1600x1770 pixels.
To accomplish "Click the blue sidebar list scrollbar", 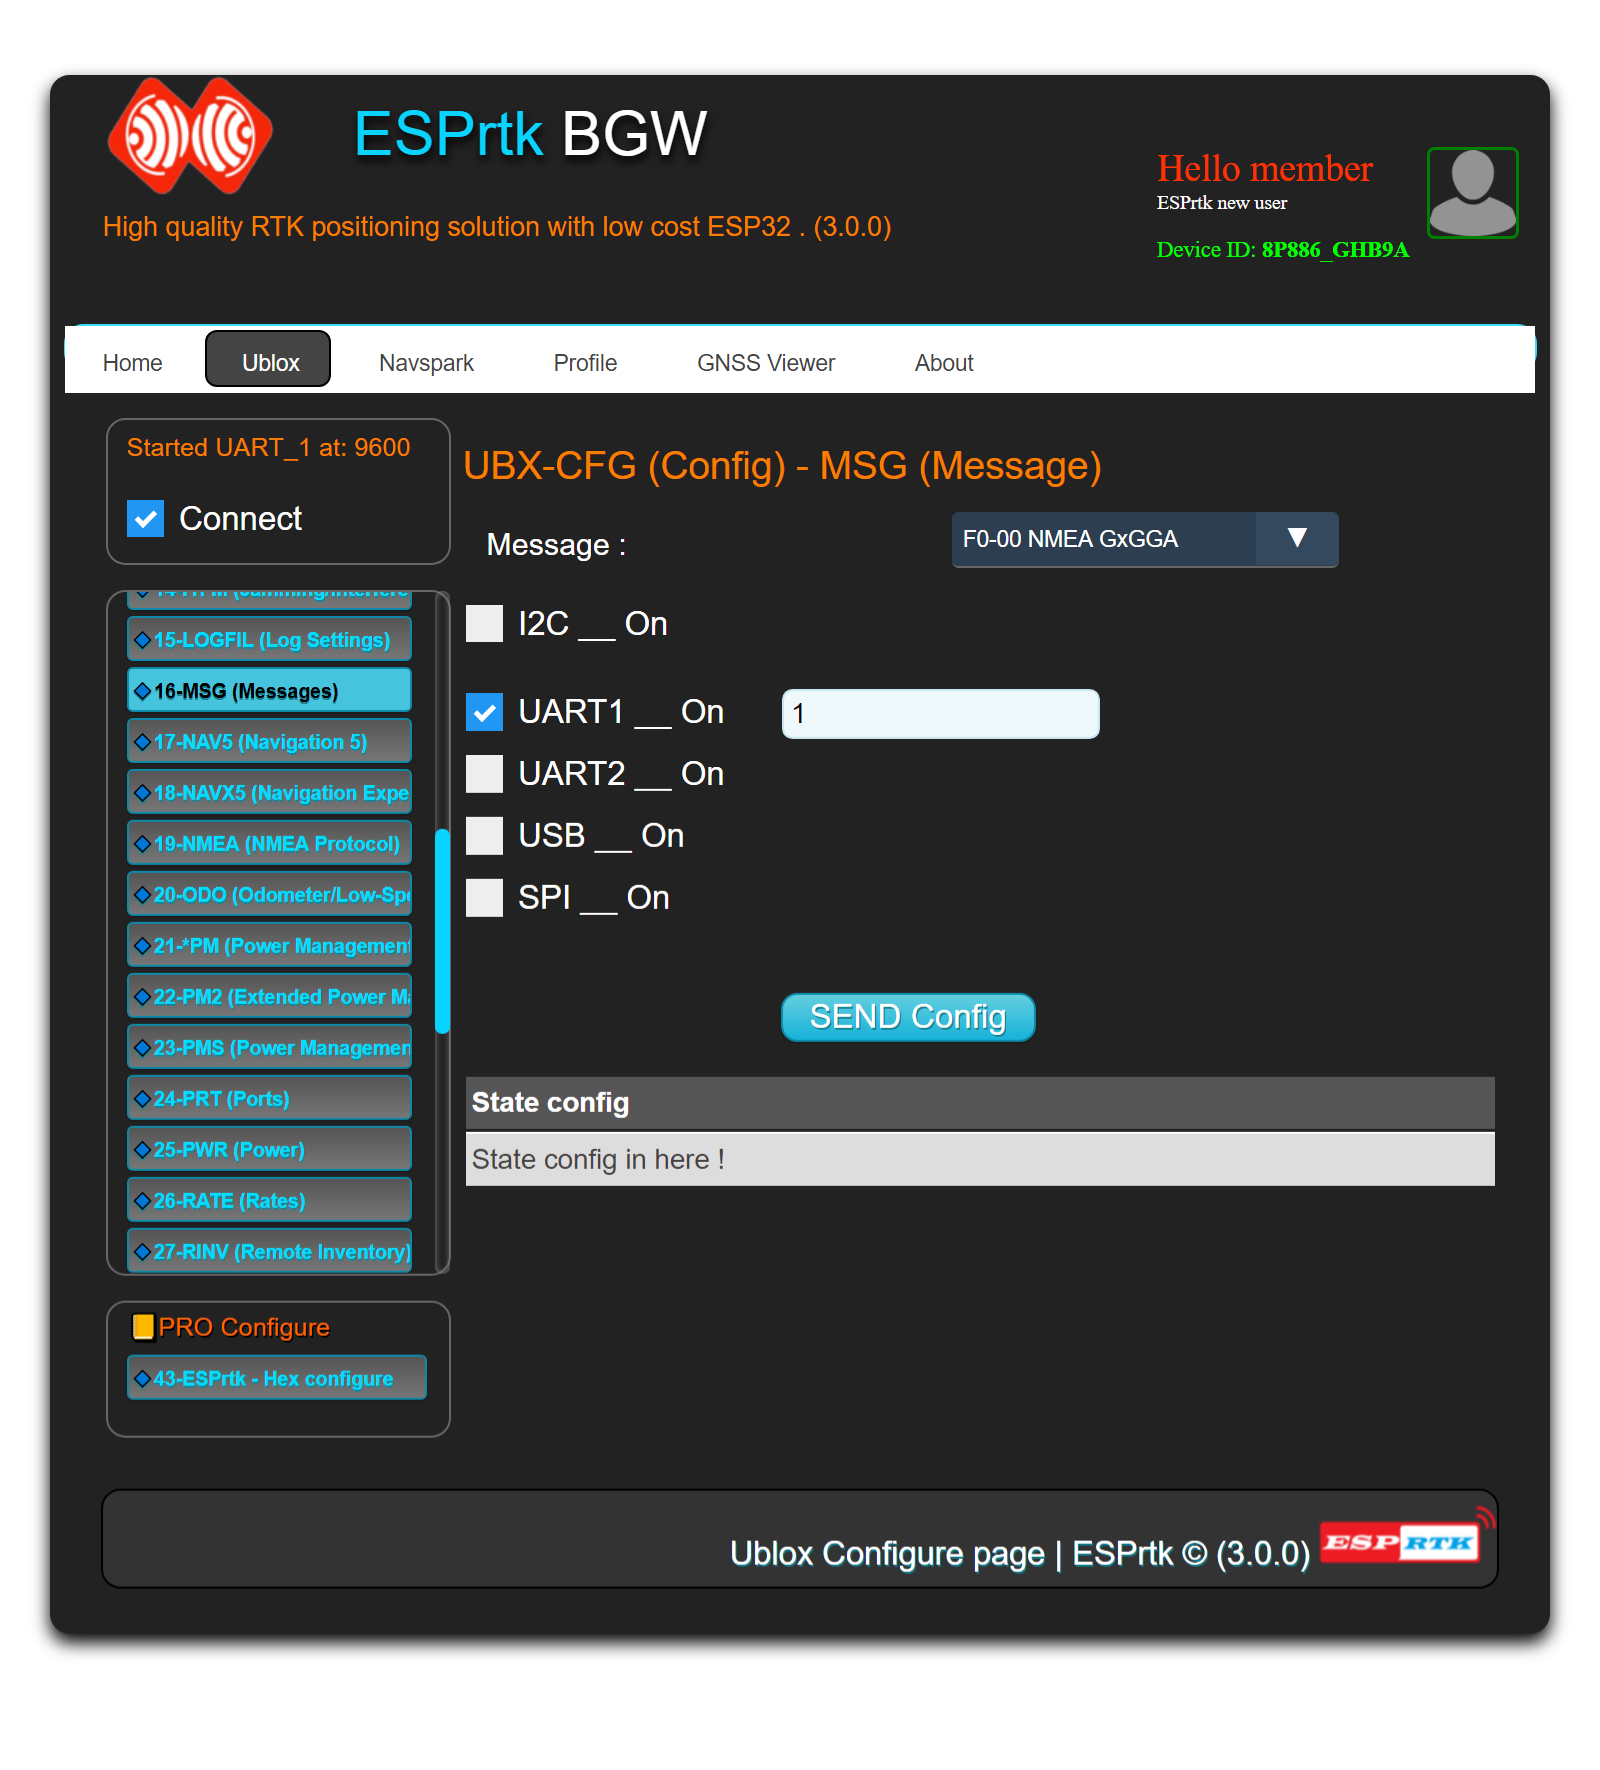I will [x=442, y=930].
